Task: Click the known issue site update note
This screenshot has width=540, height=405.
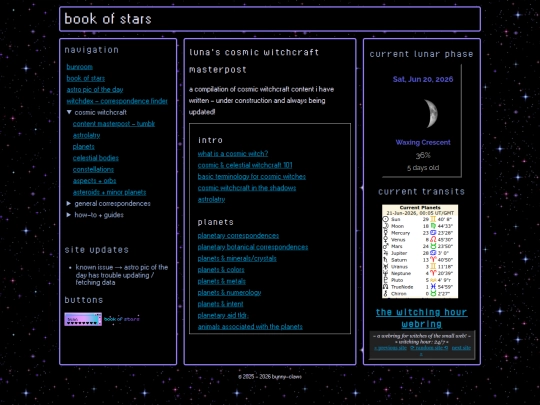Action: (122, 275)
